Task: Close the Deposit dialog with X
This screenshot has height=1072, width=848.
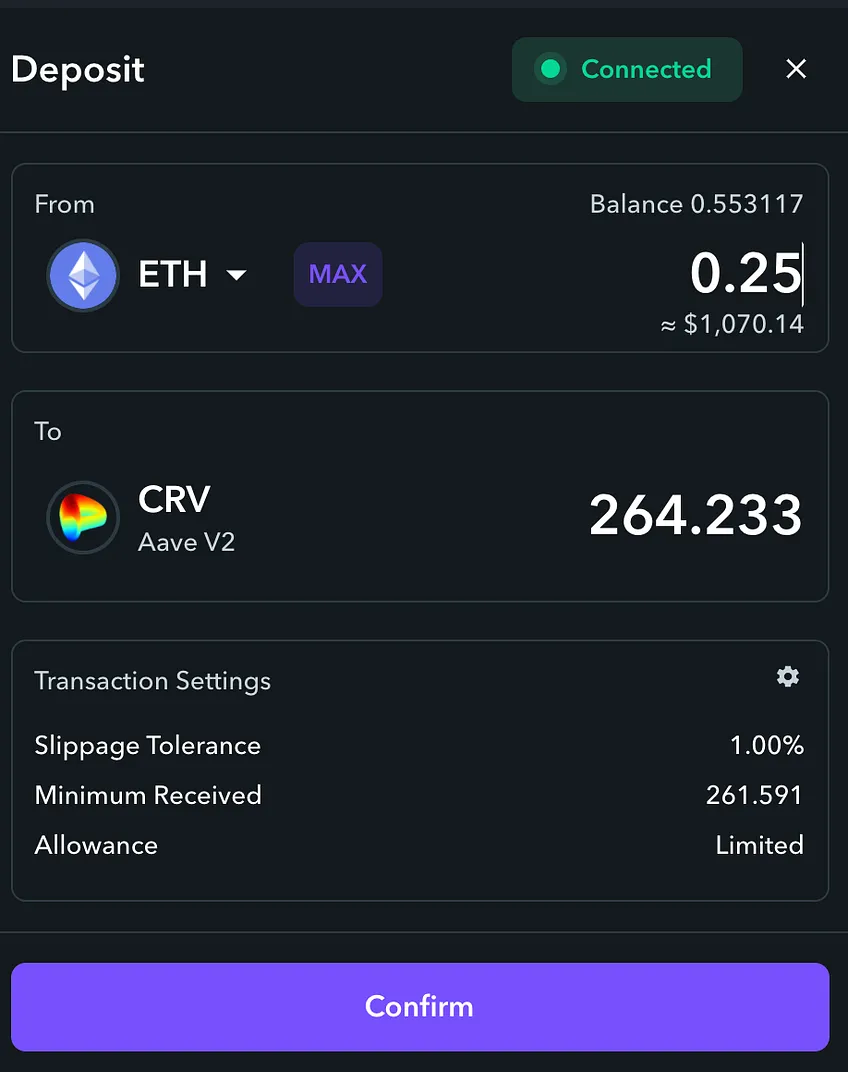Action: [x=796, y=69]
